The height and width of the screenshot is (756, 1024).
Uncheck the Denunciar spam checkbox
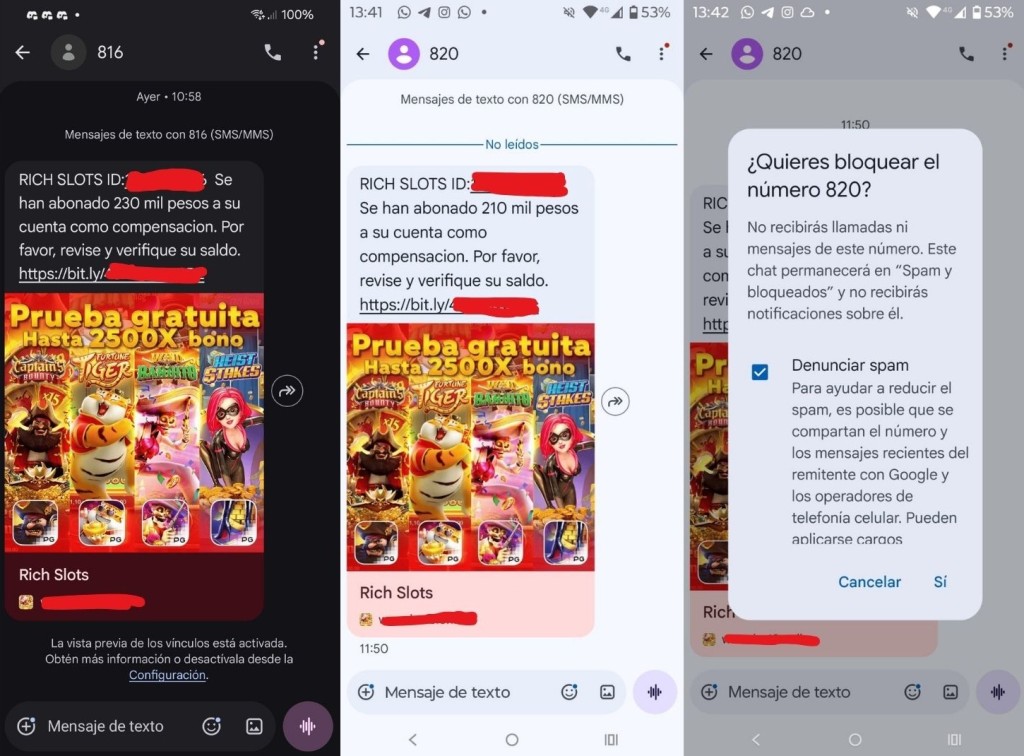pyautogui.click(x=760, y=372)
